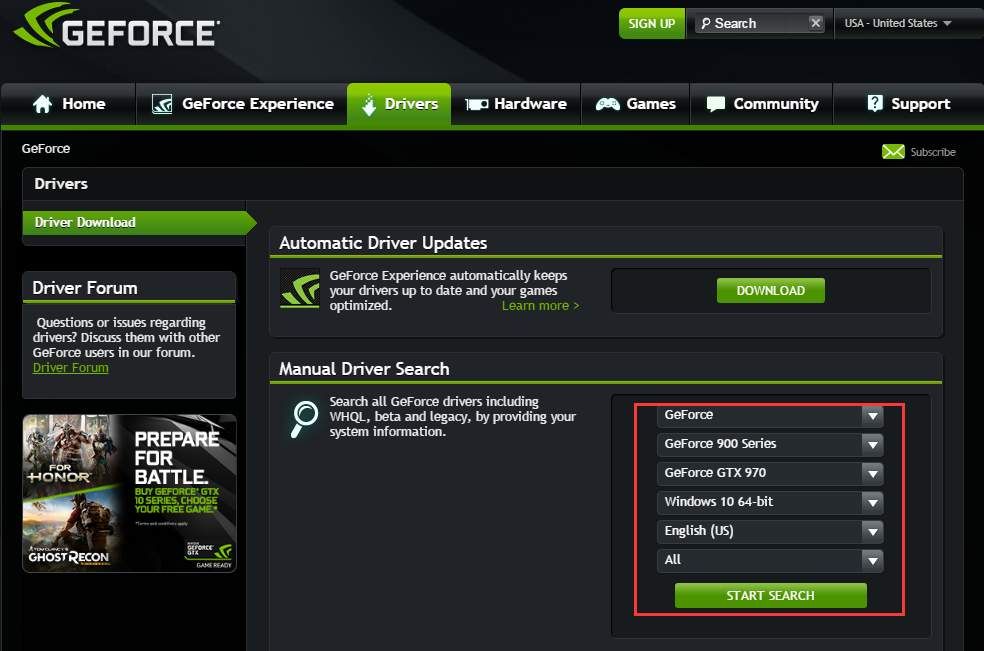Expand the GeForce product type dropdown
This screenshot has height=651, width=984.
click(770, 415)
